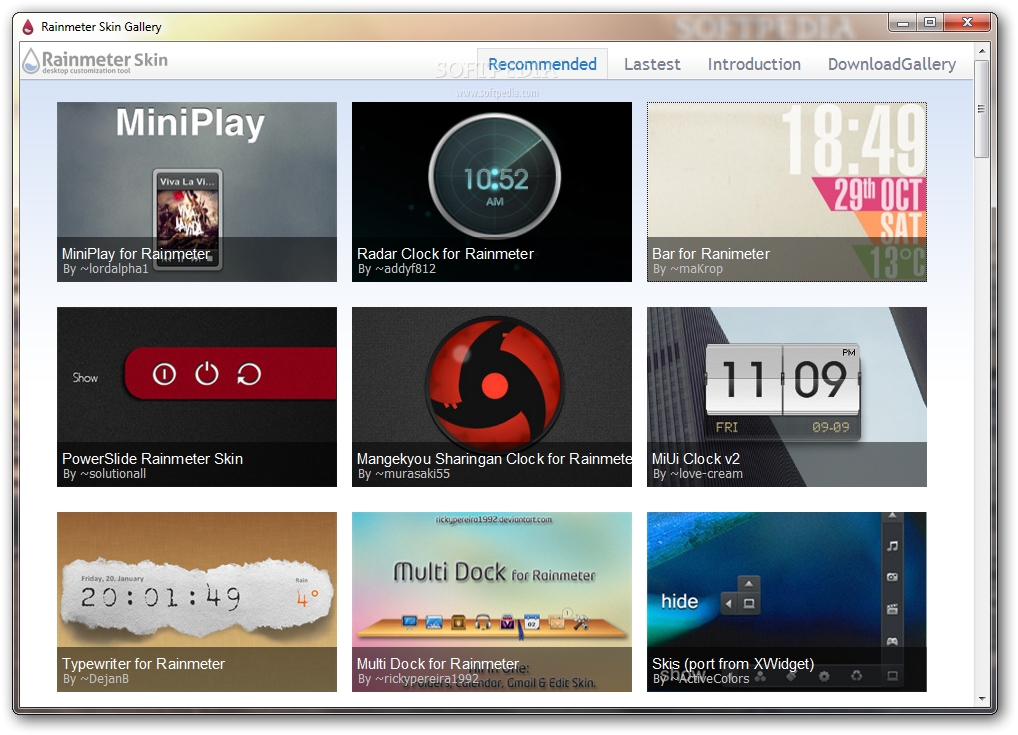Click the Rainmeter Skin logo

point(95,61)
